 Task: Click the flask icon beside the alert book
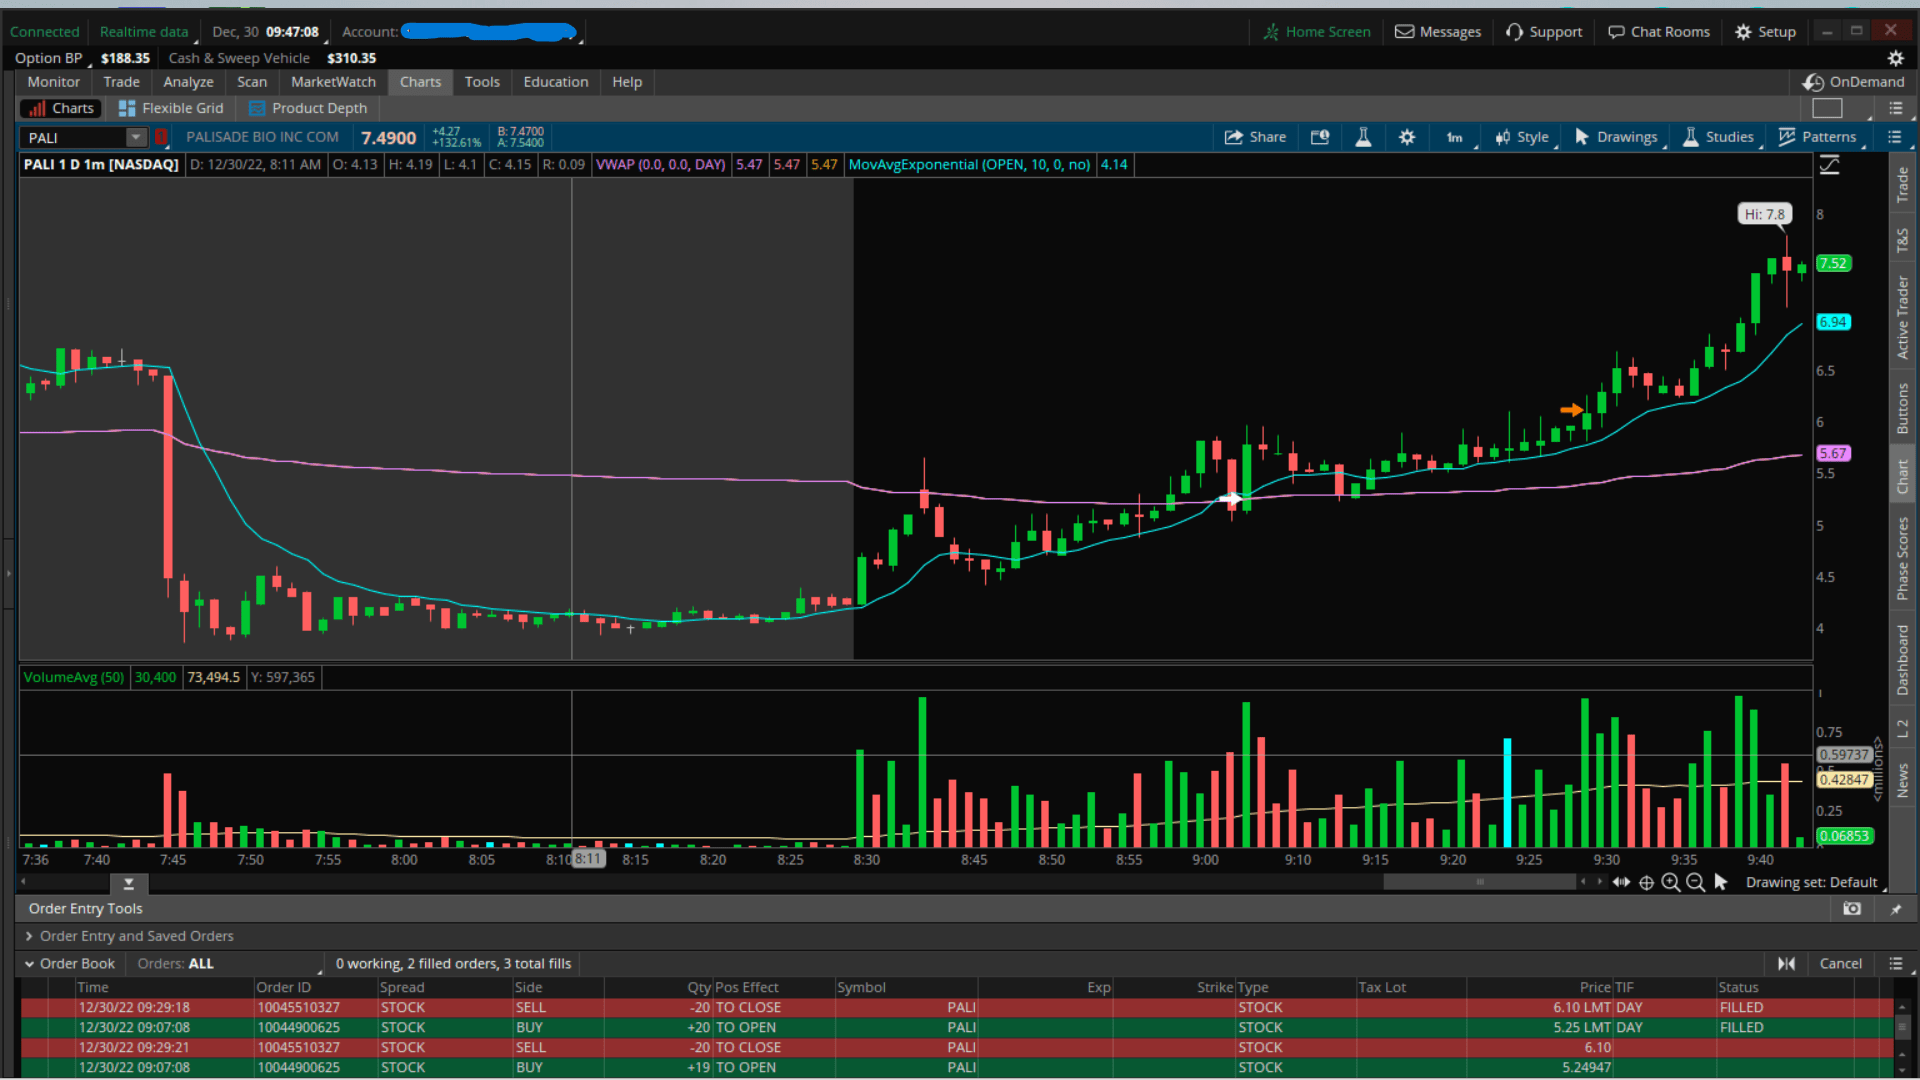pos(1363,137)
